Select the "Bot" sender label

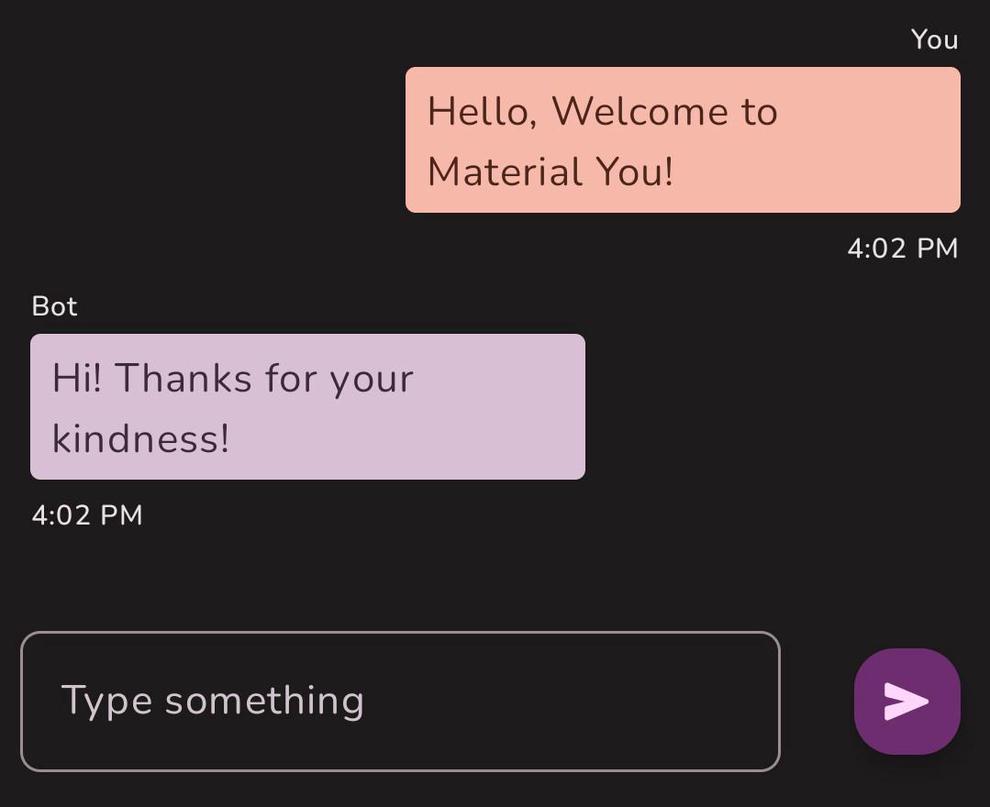(55, 306)
